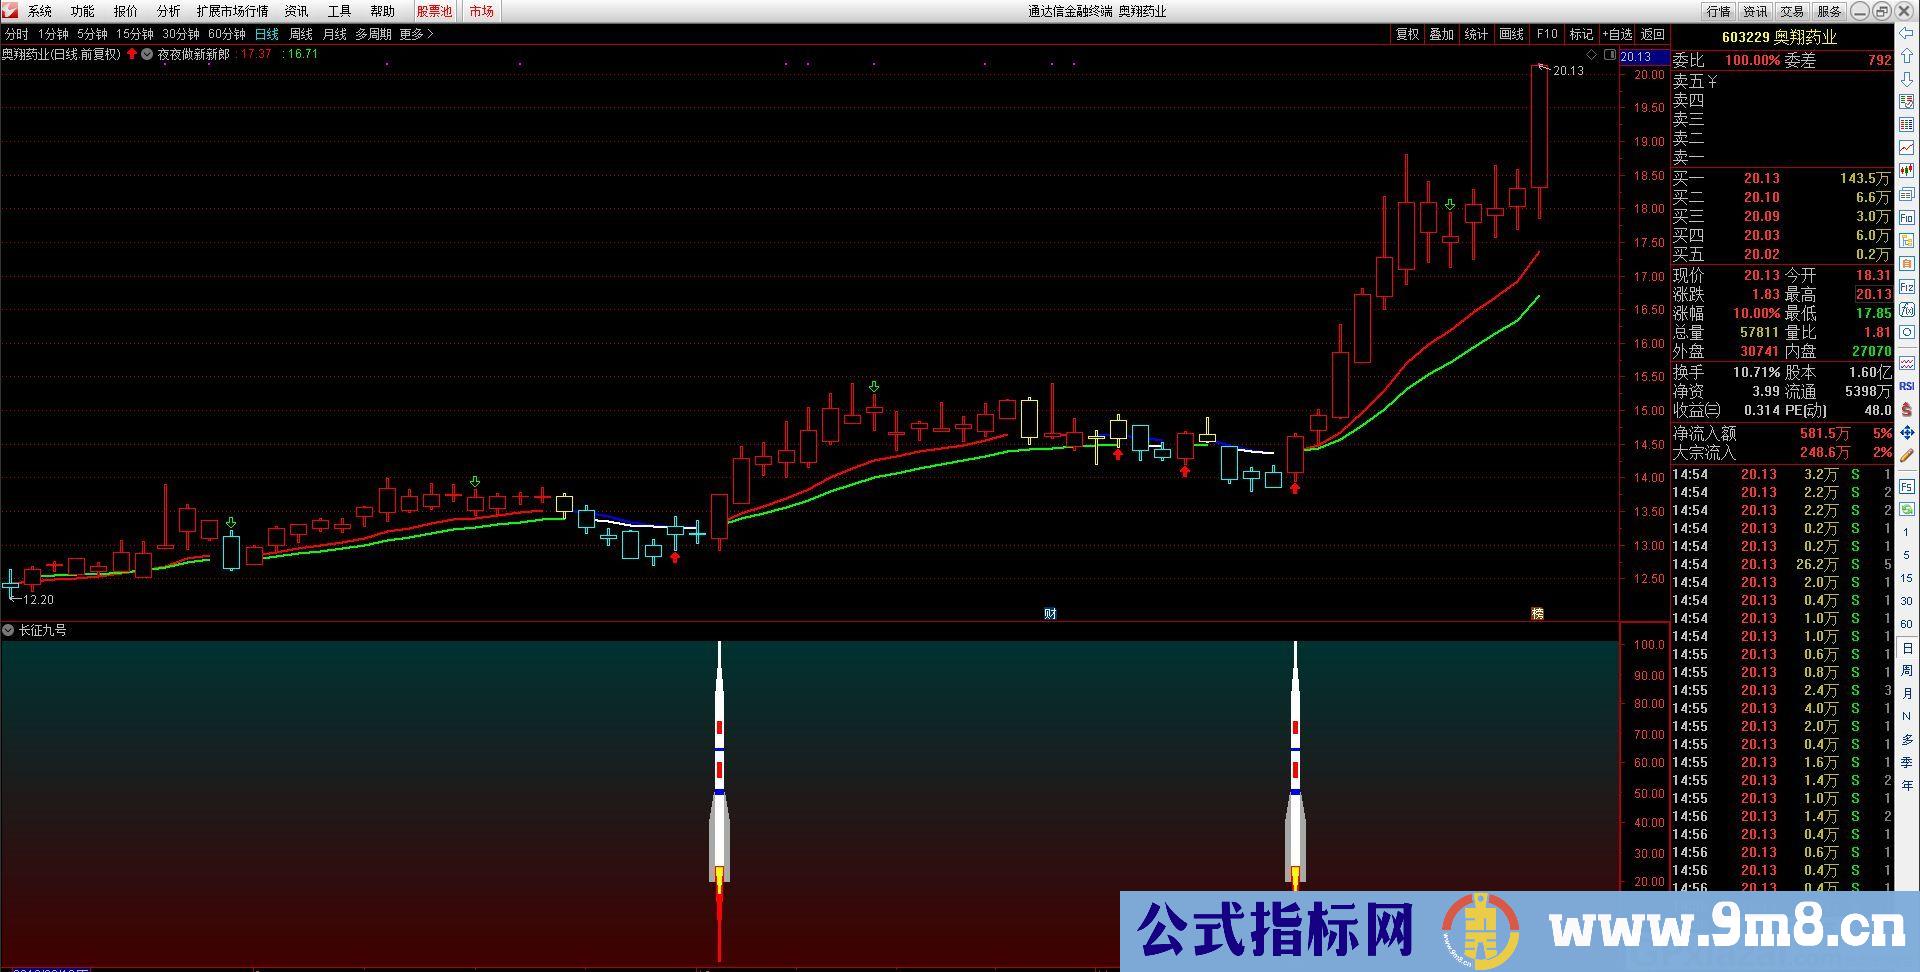1920x972 pixels.
Task: Click the 603229 奥翔药业 stock title
Action: (1779, 37)
